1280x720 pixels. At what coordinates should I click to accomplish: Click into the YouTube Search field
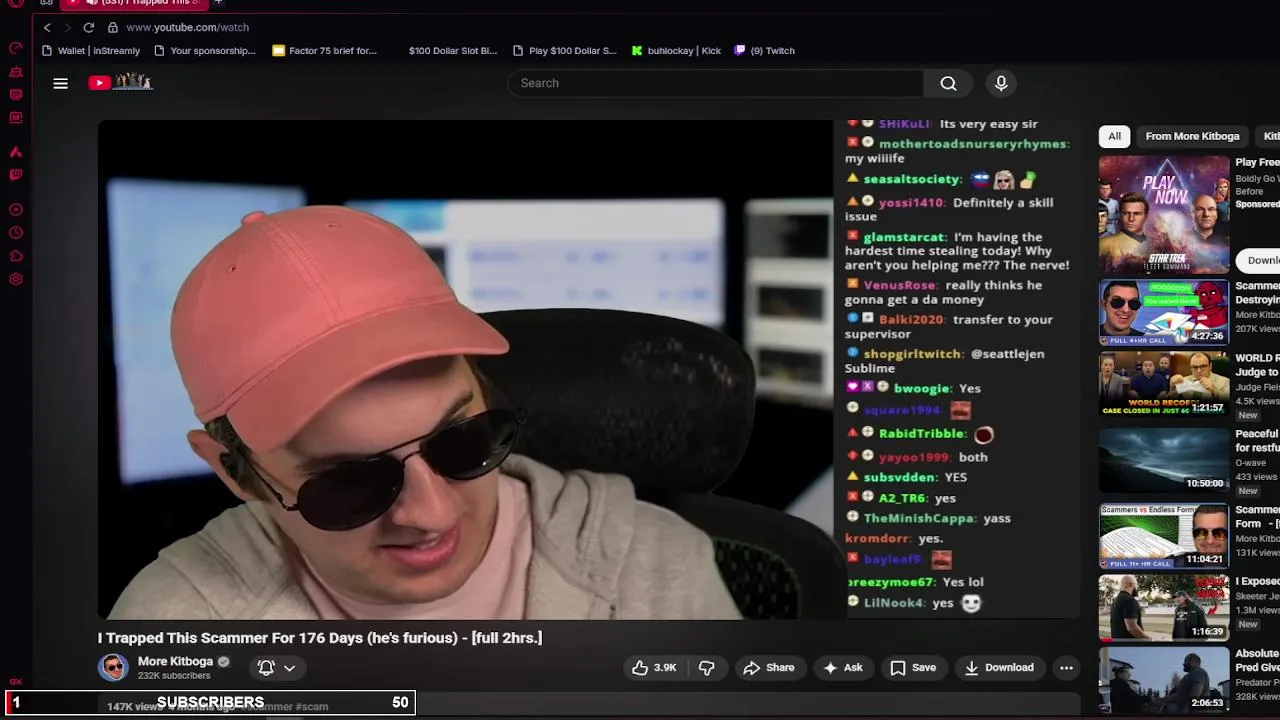click(715, 83)
